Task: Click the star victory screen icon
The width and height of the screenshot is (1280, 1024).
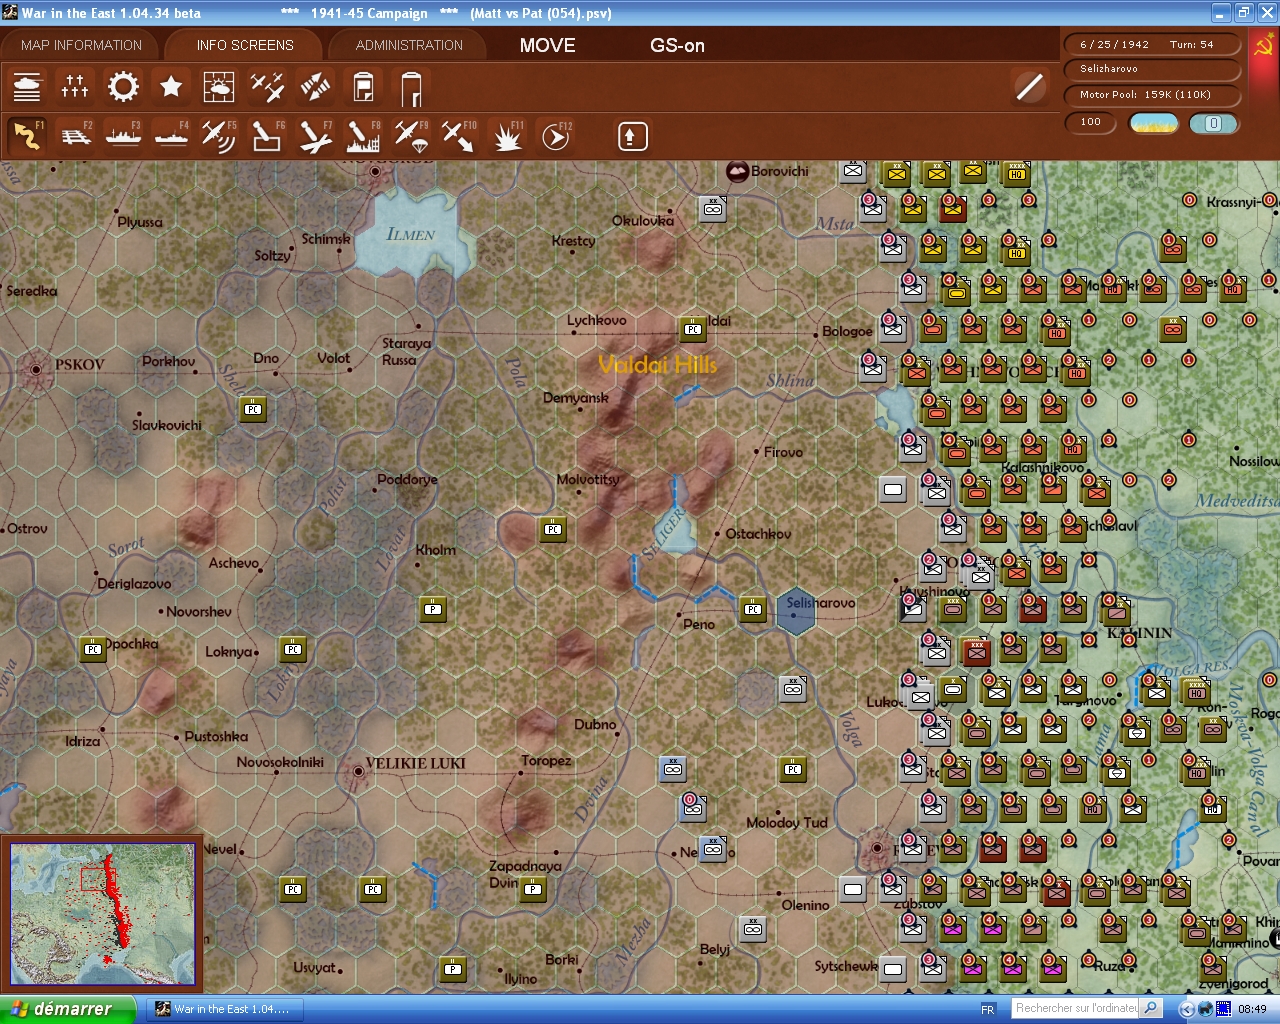Action: [x=171, y=87]
